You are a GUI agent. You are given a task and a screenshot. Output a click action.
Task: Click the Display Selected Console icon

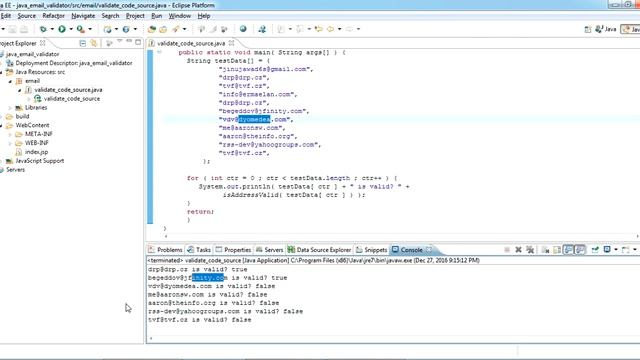pyautogui.click(x=607, y=249)
